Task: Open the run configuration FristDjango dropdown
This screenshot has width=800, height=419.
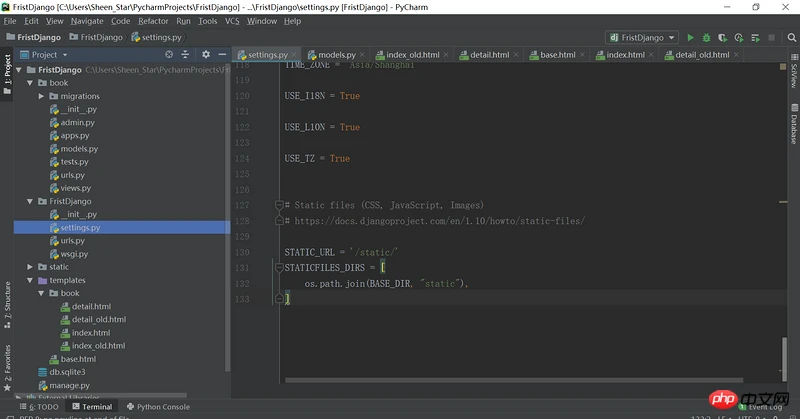Action: click(642, 38)
